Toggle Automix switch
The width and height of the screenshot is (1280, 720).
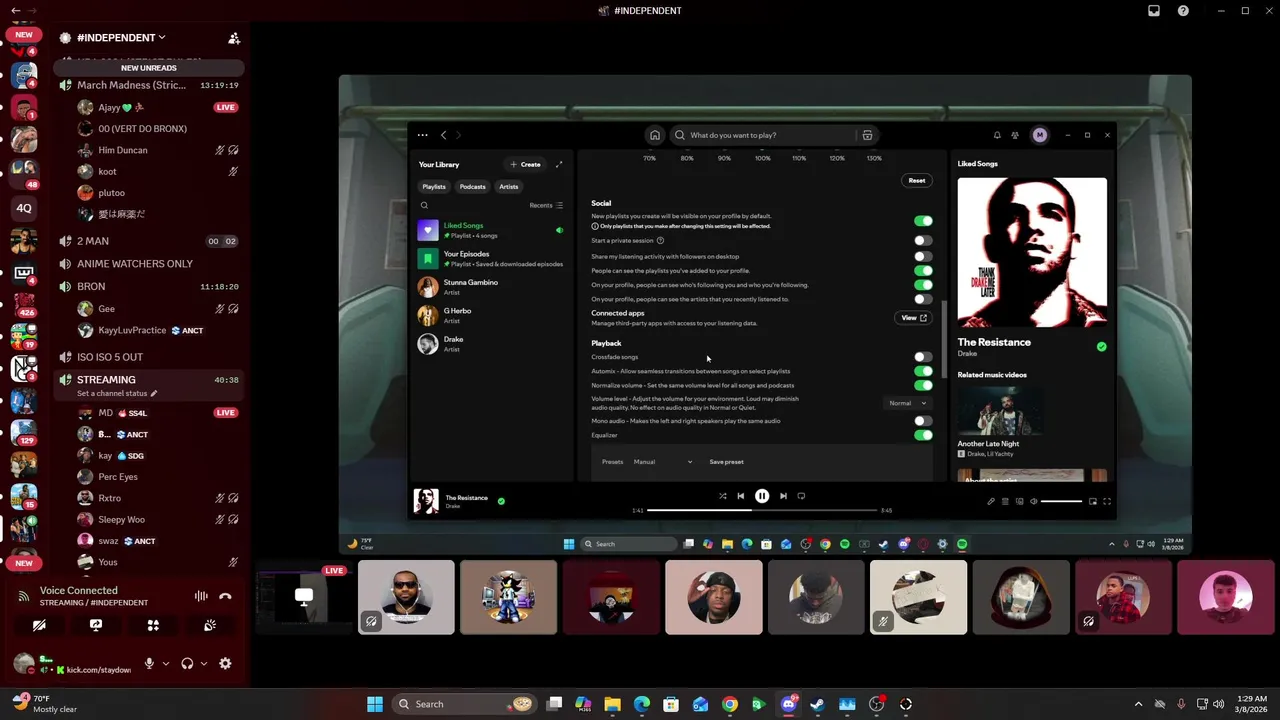coord(923,371)
